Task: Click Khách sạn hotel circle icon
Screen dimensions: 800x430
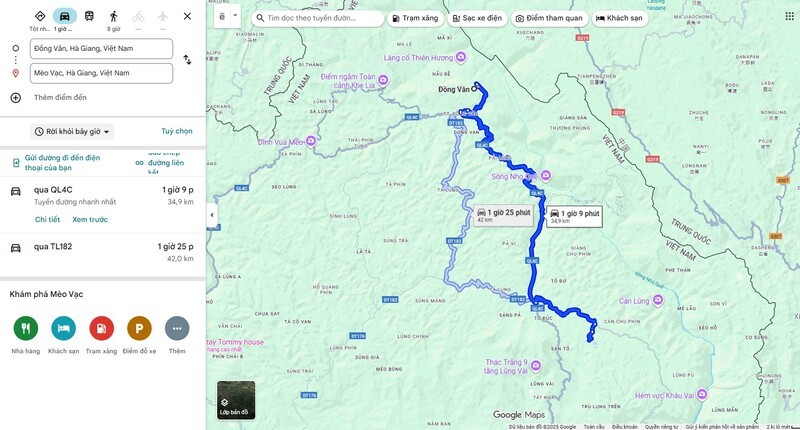Action: 63,328
